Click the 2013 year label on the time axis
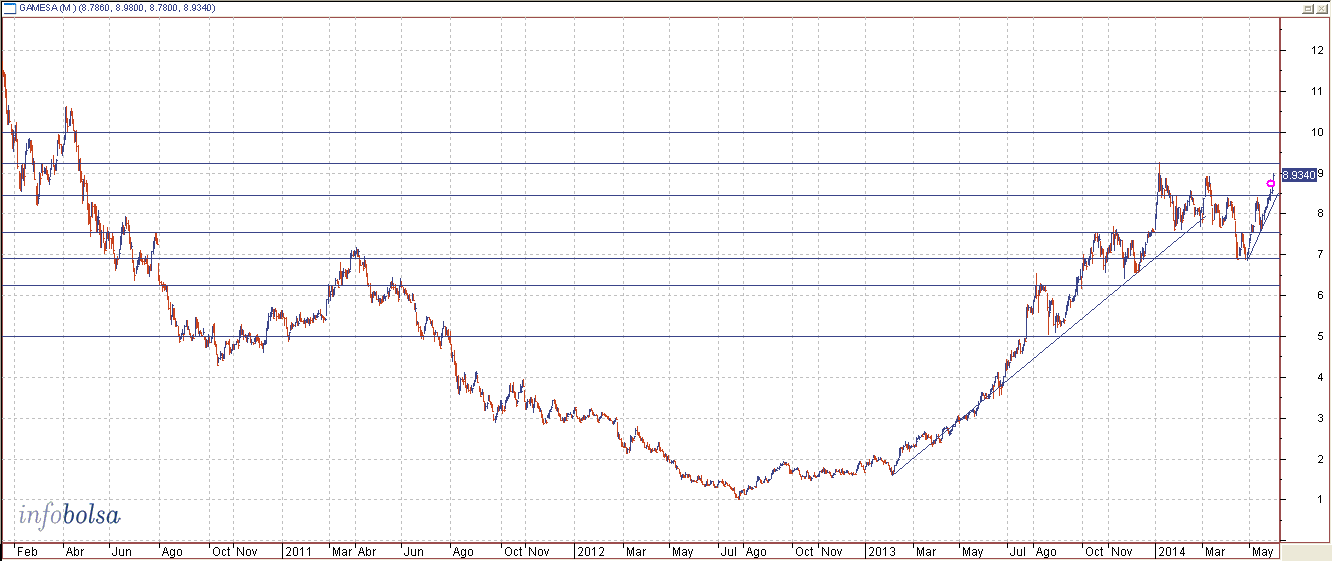Viewport: 1332px width, 561px height. coord(882,551)
